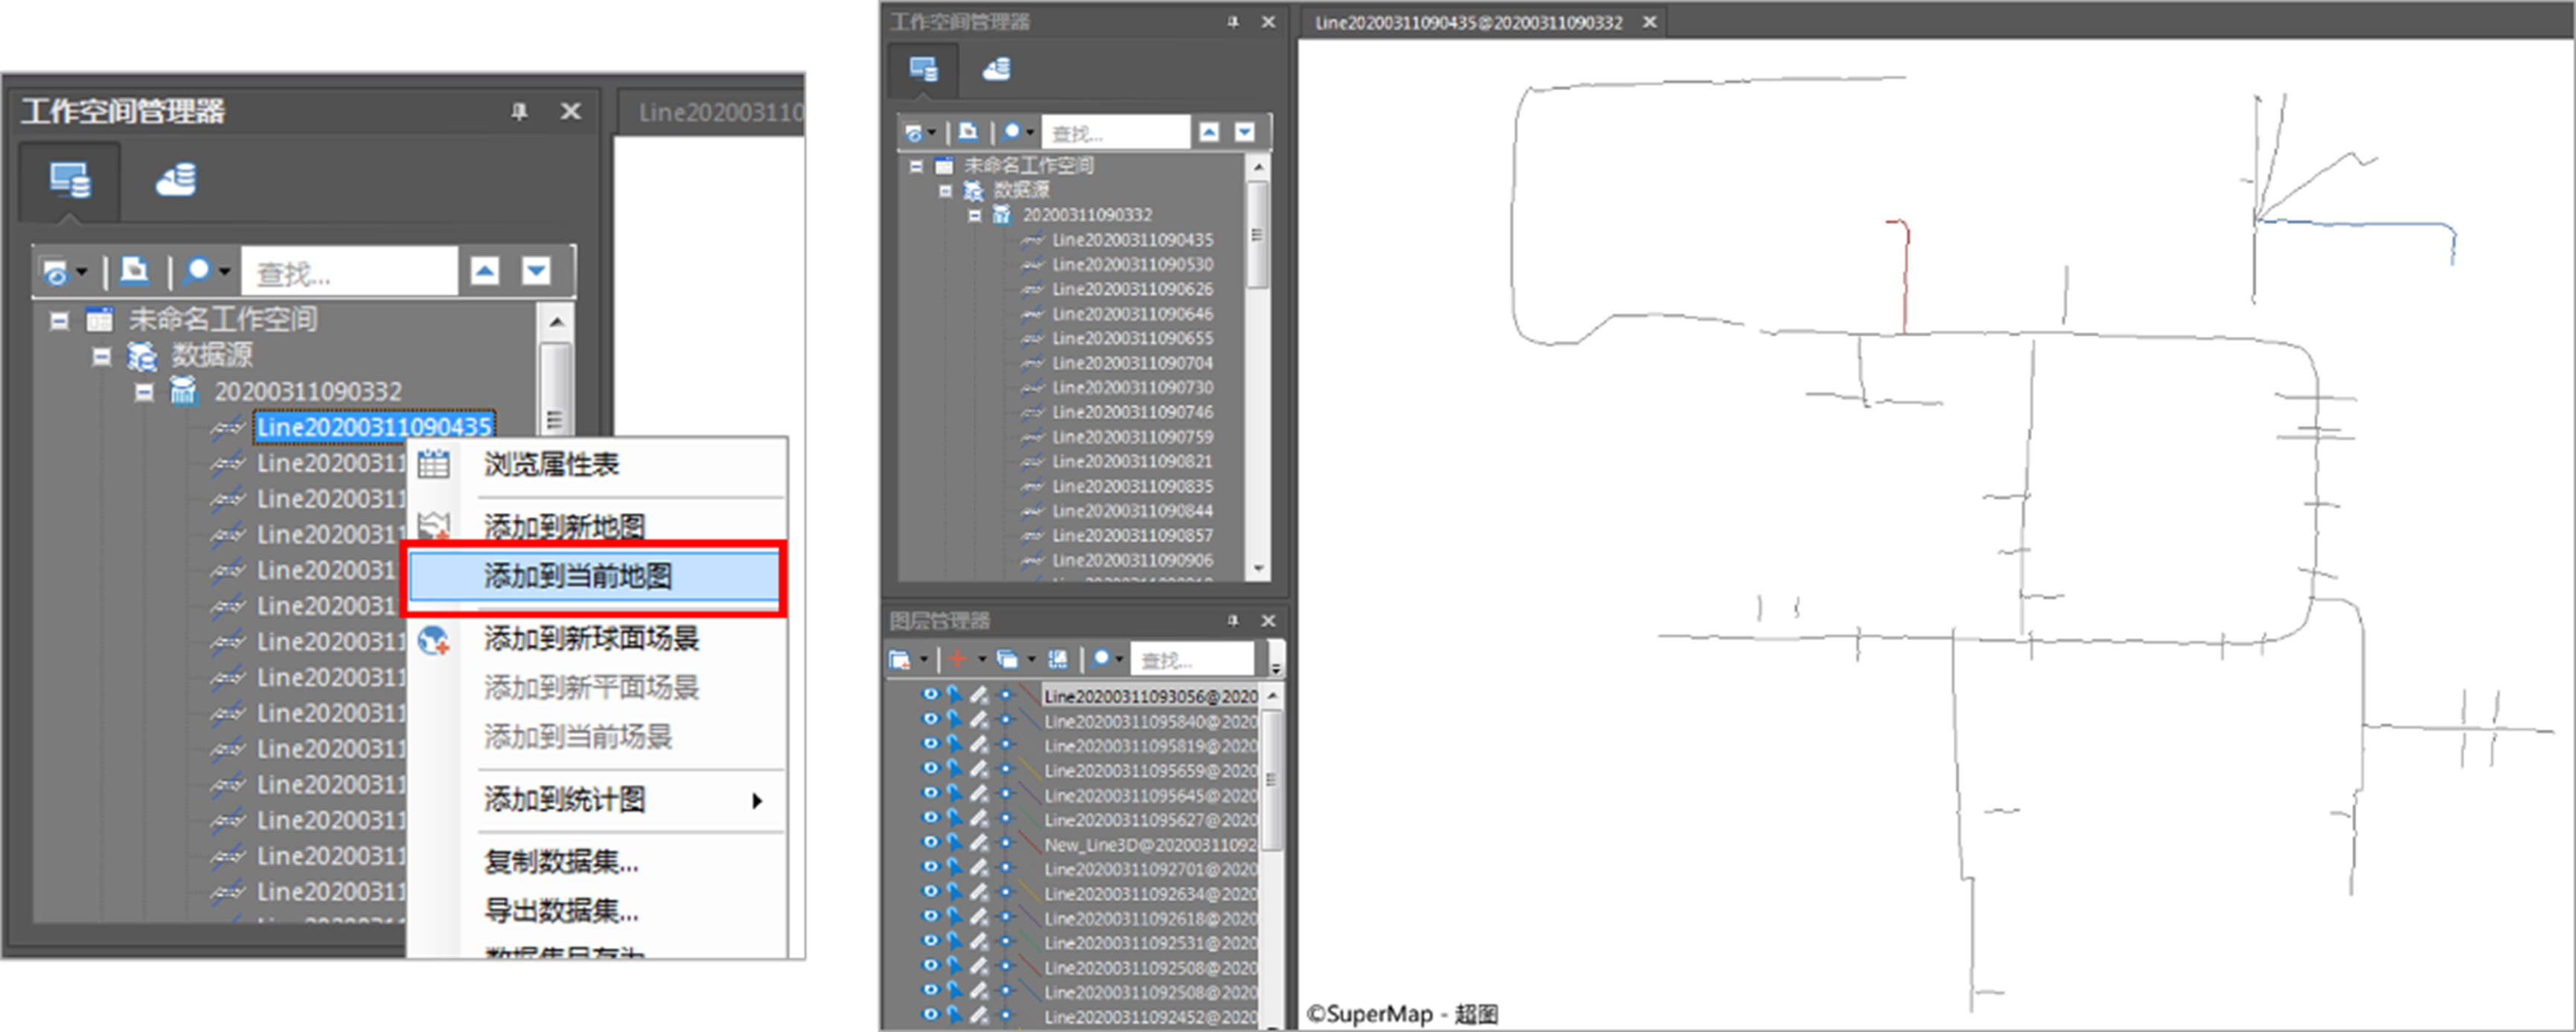Hide layer Line20200311093056 via its eye icon

930,694
